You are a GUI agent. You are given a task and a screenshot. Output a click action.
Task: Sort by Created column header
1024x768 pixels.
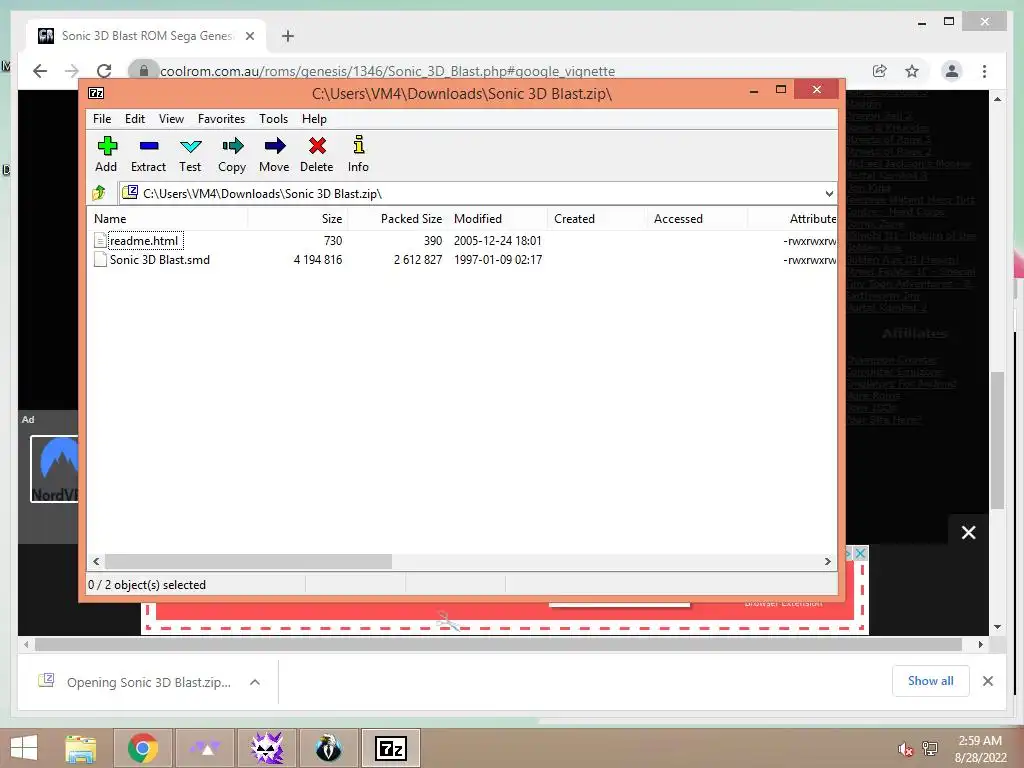pos(597,219)
